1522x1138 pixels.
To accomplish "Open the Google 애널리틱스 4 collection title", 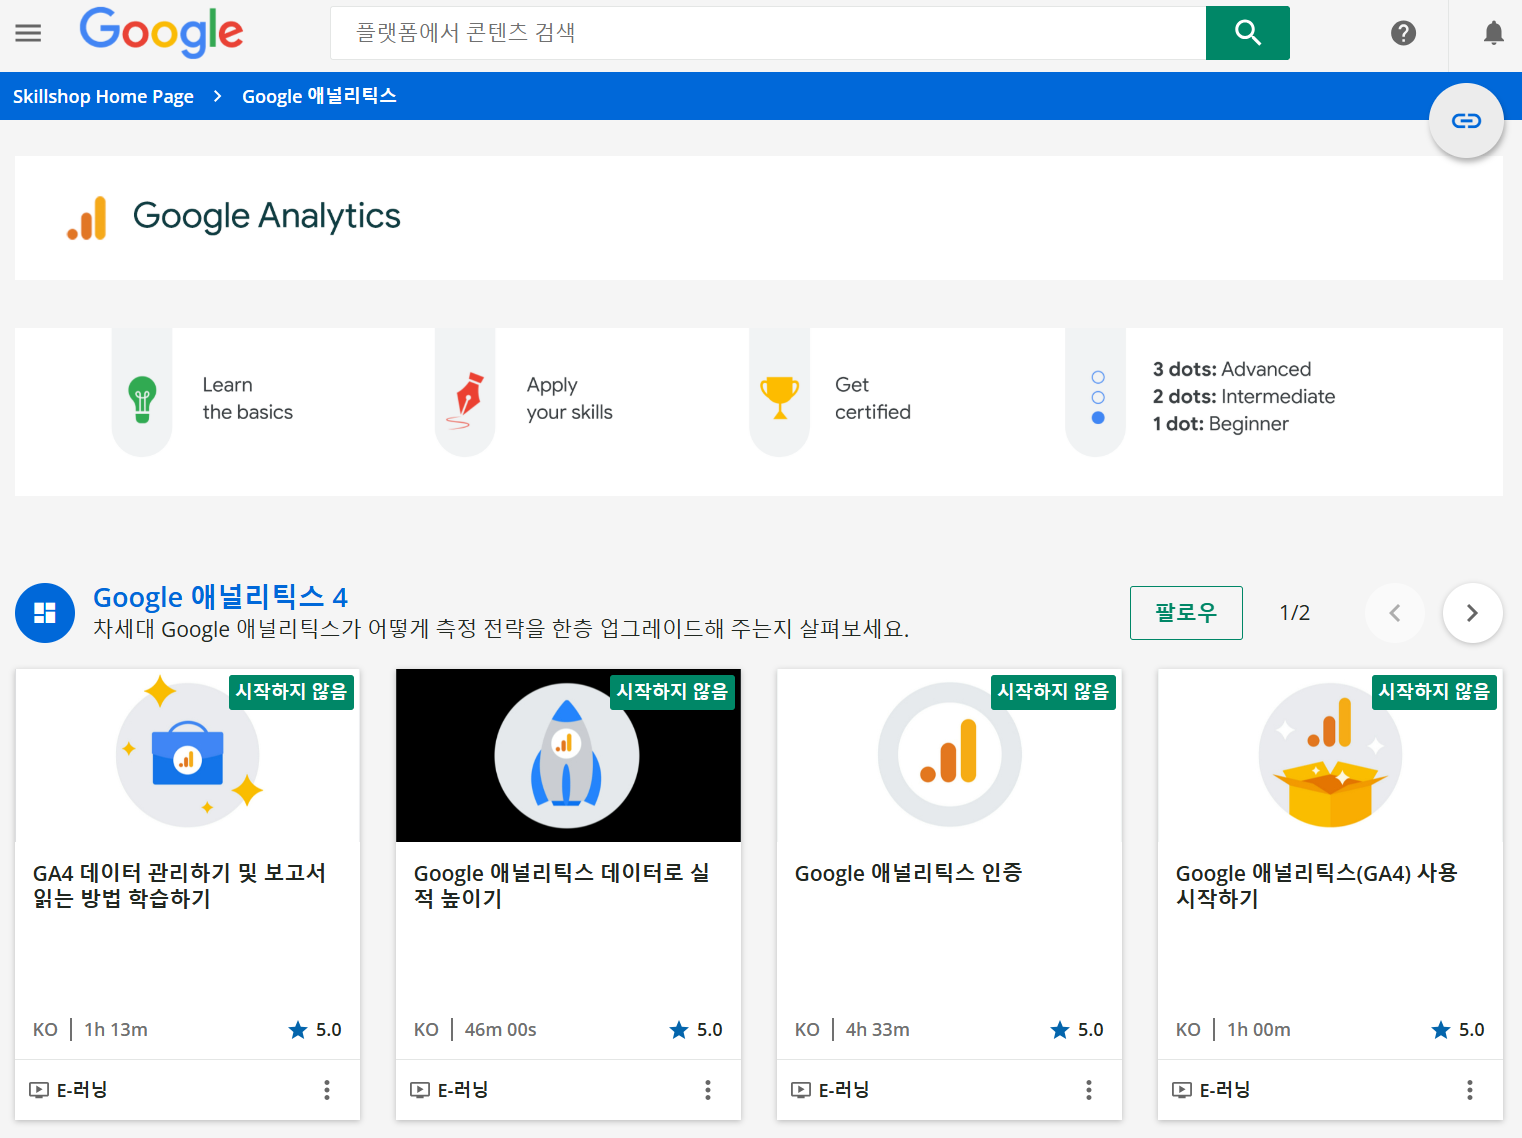I will (220, 597).
